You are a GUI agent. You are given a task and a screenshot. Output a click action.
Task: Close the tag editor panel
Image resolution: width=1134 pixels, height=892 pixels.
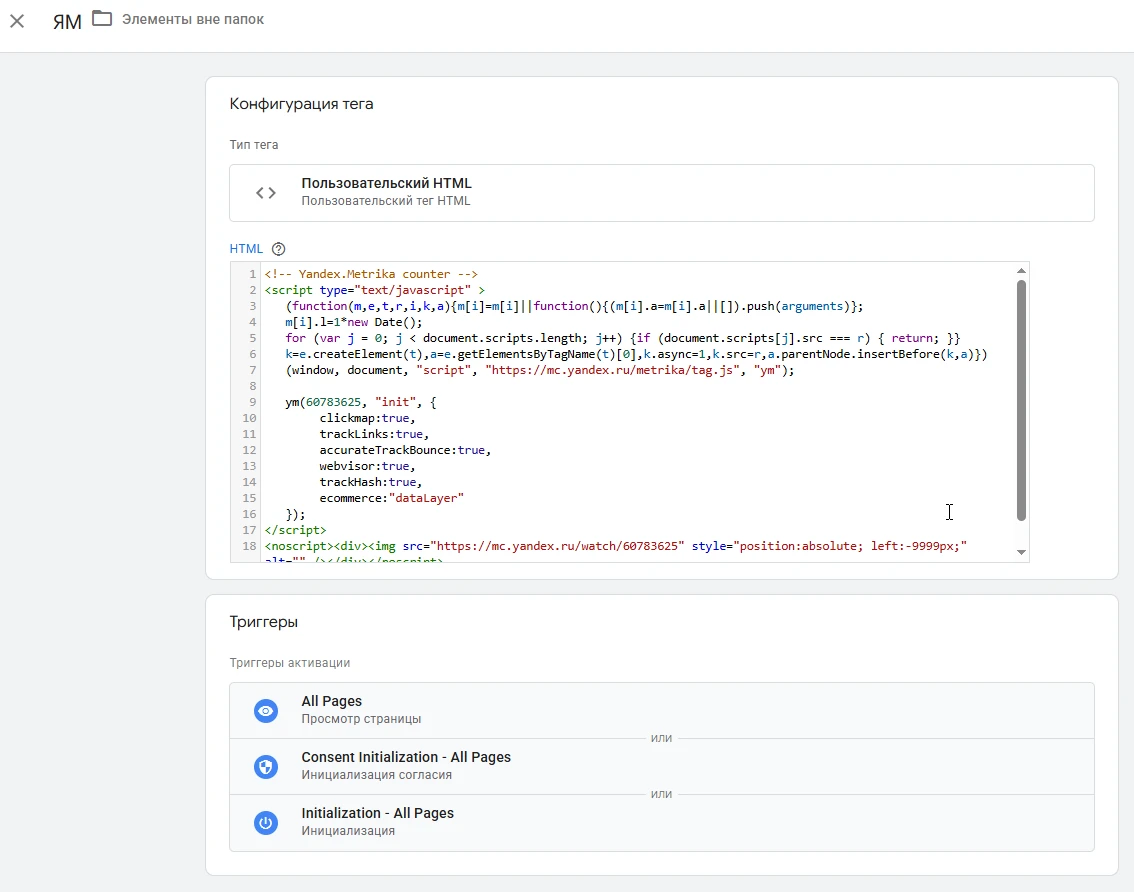(17, 21)
